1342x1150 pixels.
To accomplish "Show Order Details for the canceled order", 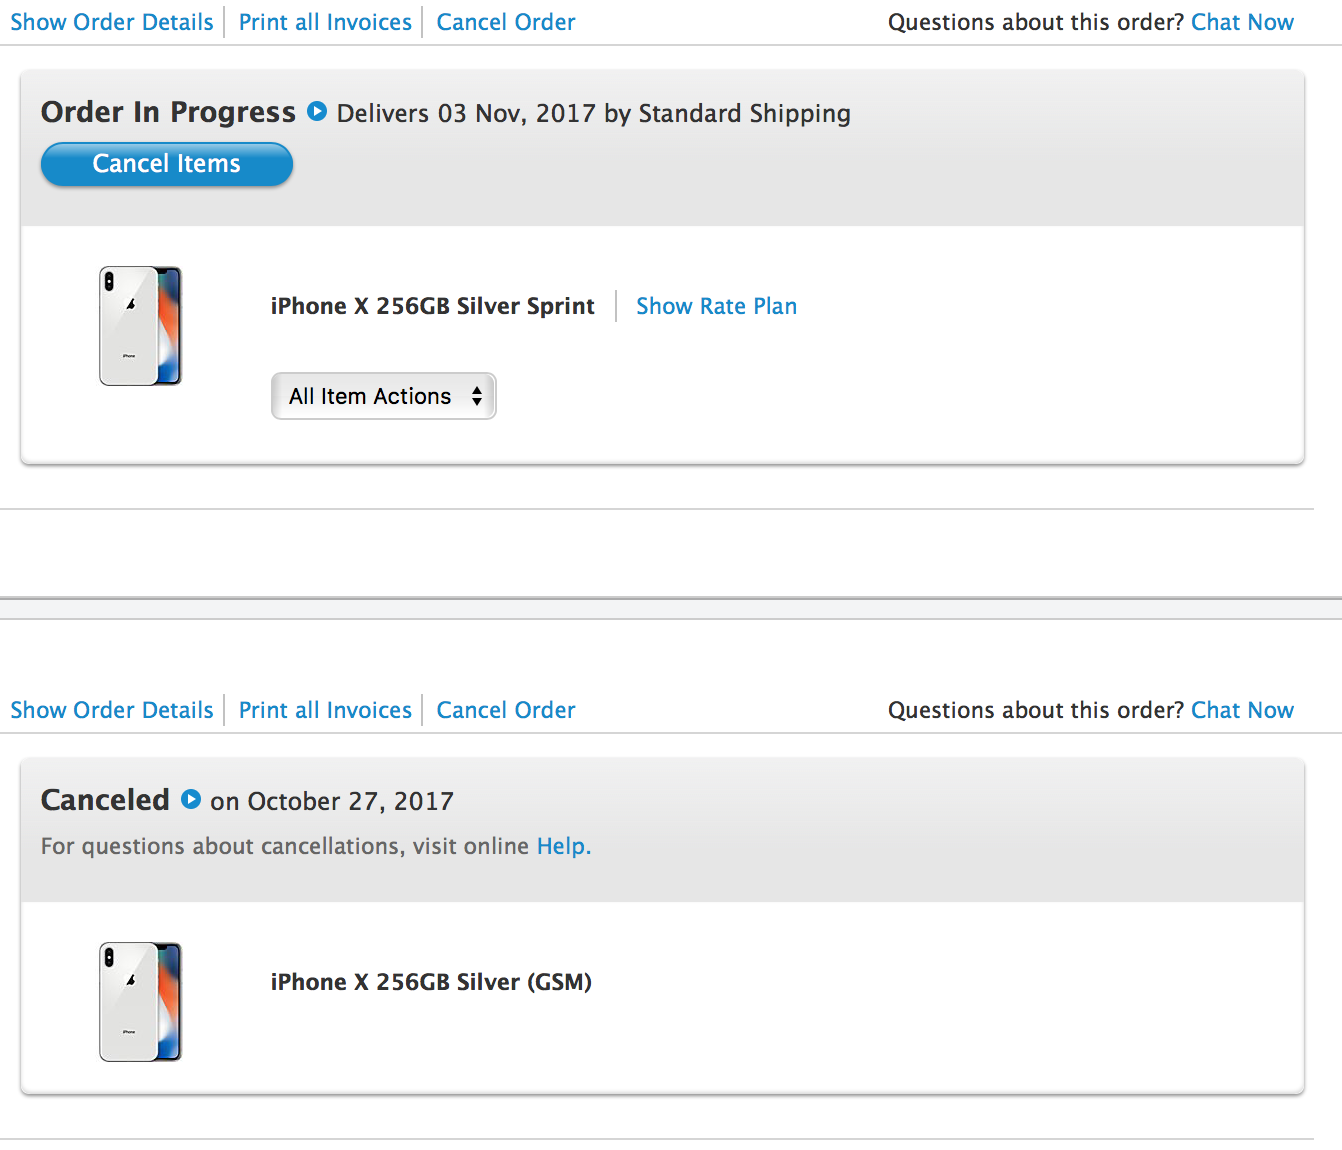I will pos(112,710).
